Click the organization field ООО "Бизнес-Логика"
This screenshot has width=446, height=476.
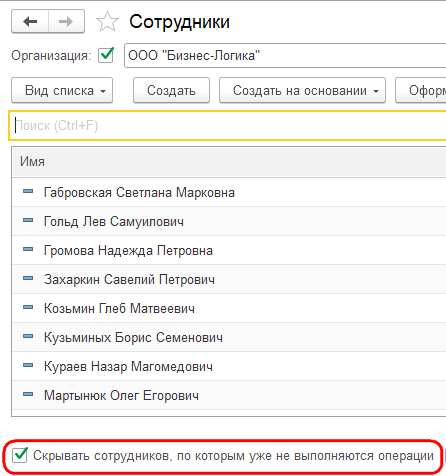(x=285, y=55)
